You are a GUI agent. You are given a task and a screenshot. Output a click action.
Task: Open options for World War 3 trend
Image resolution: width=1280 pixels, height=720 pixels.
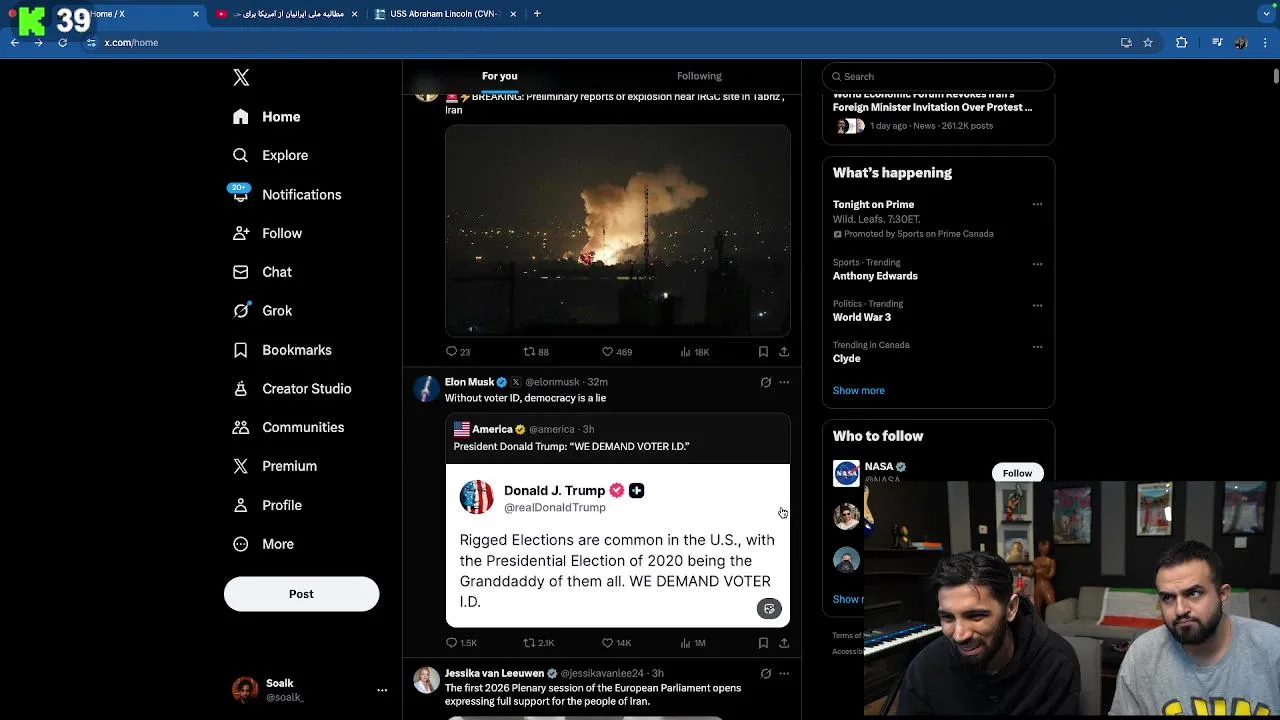coord(1037,305)
